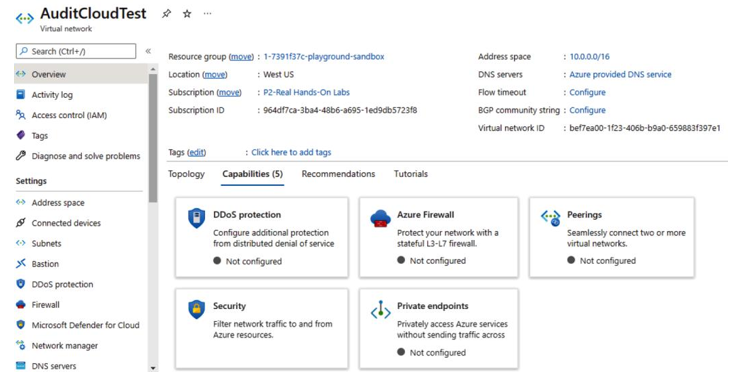This screenshot has width=729, height=382.
Task: Open the Recommendations tab
Action: pos(338,174)
